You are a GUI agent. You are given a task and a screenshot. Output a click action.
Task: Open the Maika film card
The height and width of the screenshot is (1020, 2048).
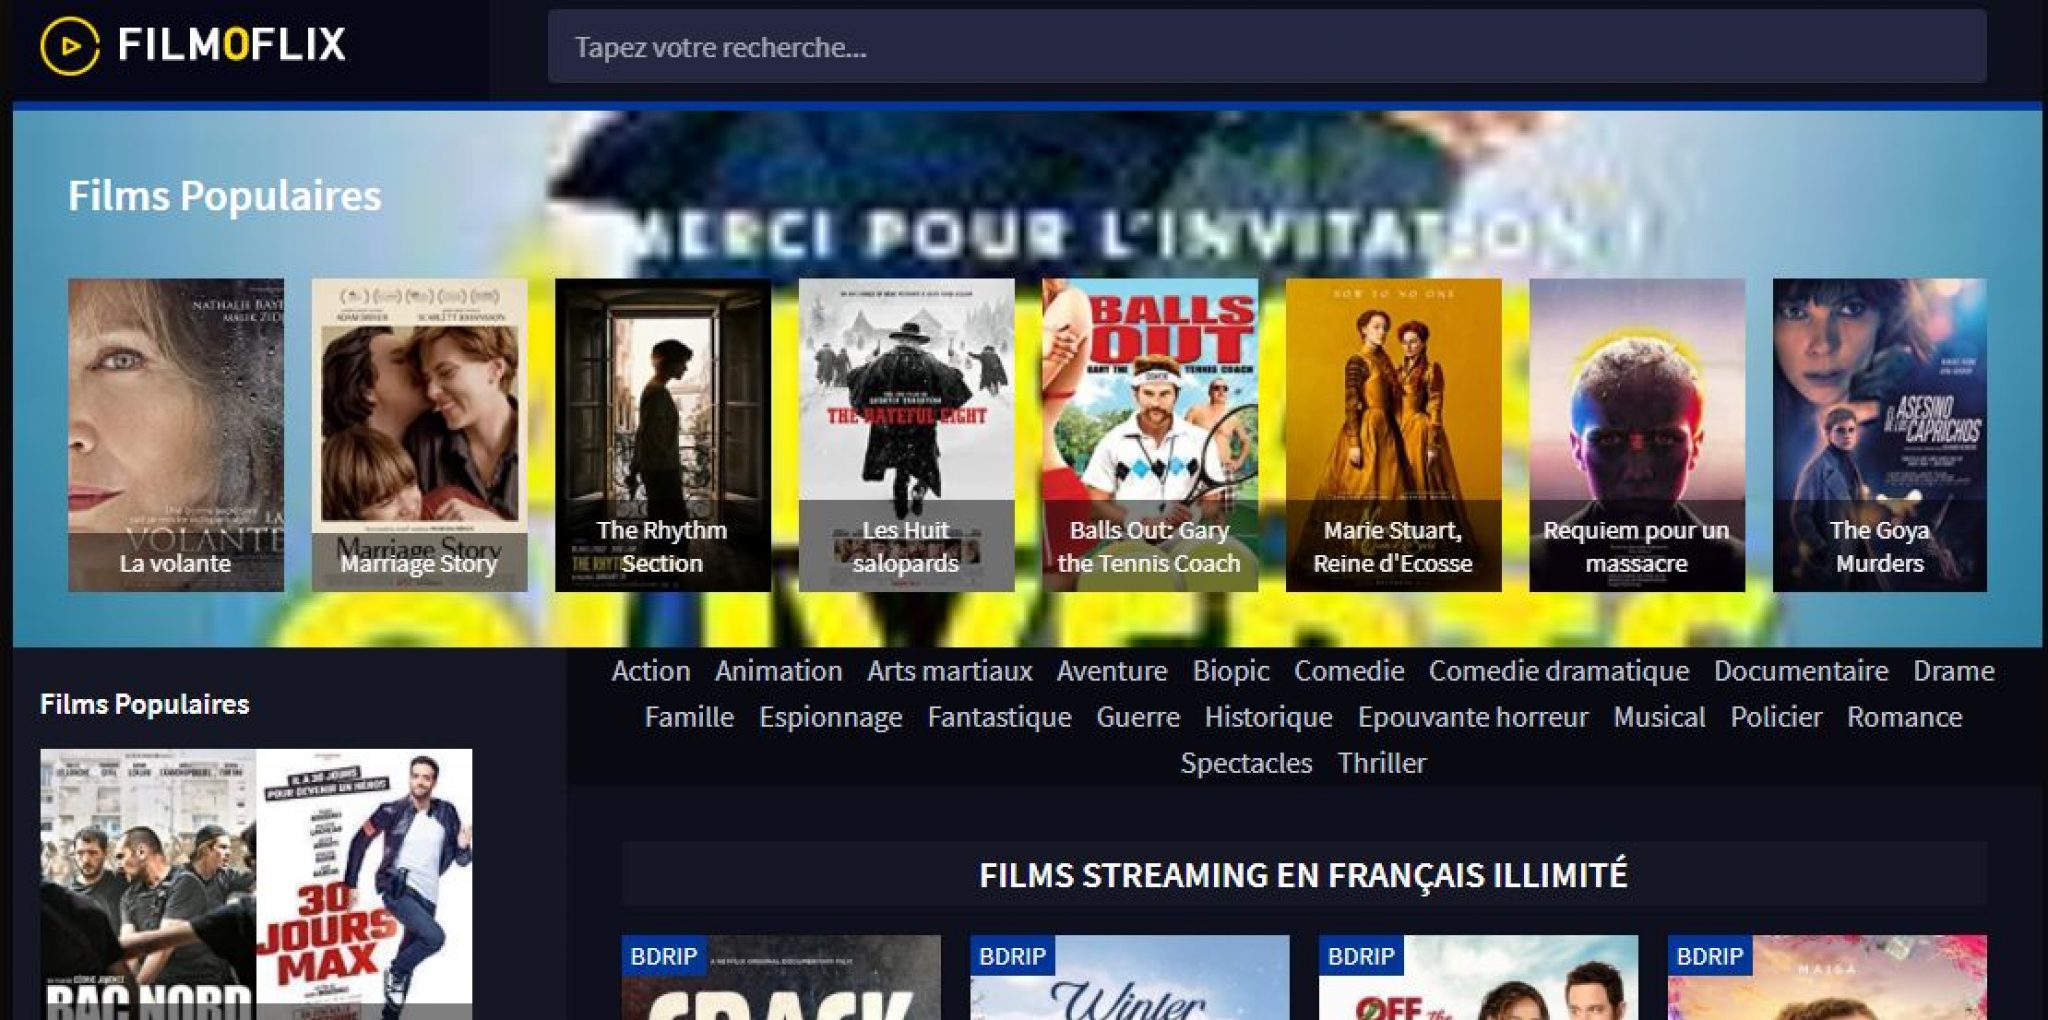[1827, 978]
